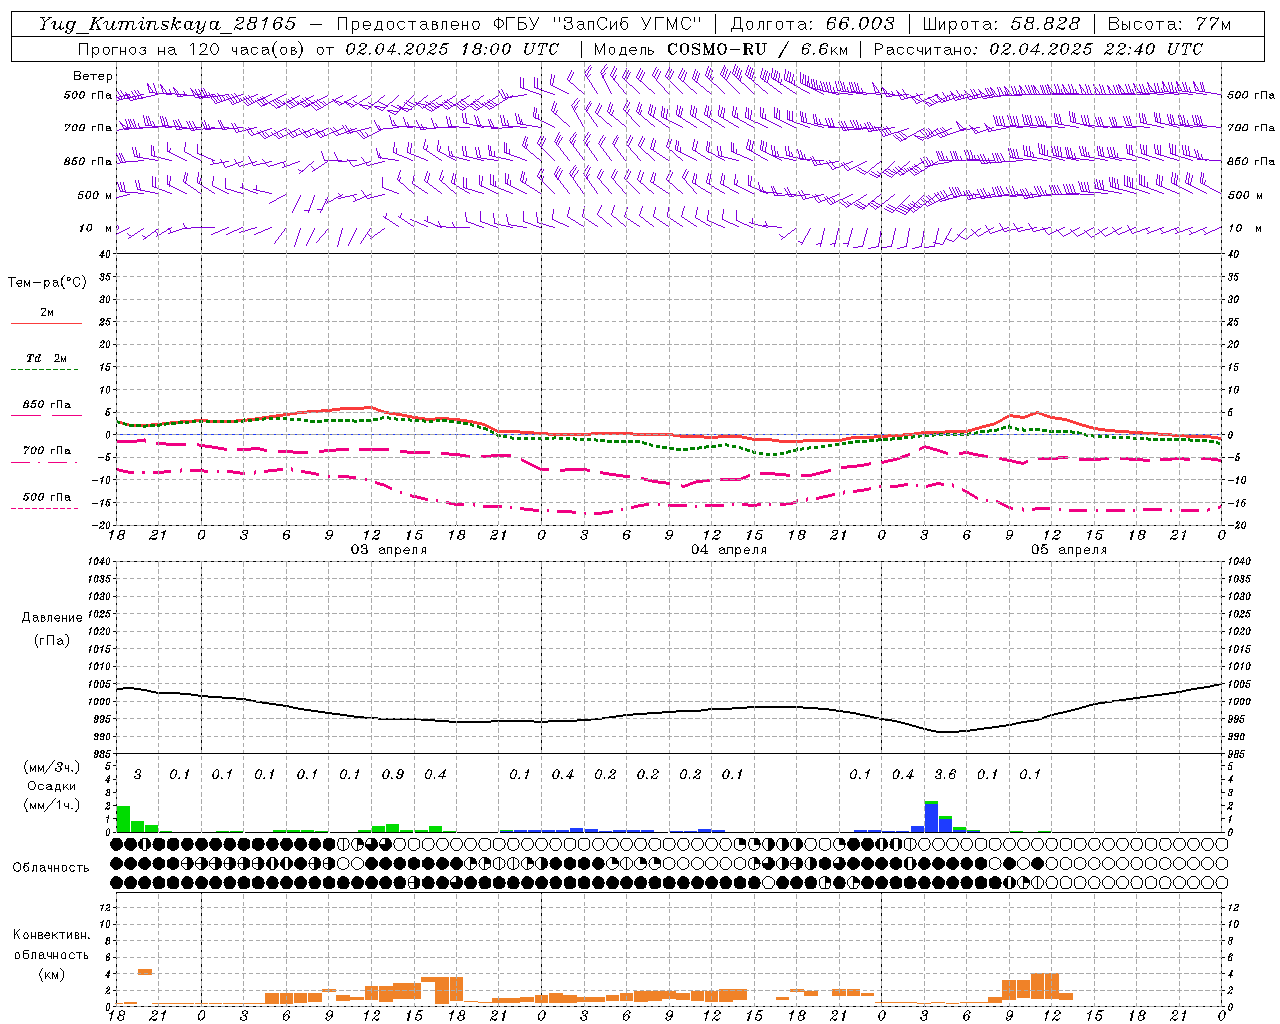Image resolution: width=1280 pixels, height=1024 pixels.
Task: Click the forecast start 02.04.2025 18:00 UTC text
Action: click(452, 49)
